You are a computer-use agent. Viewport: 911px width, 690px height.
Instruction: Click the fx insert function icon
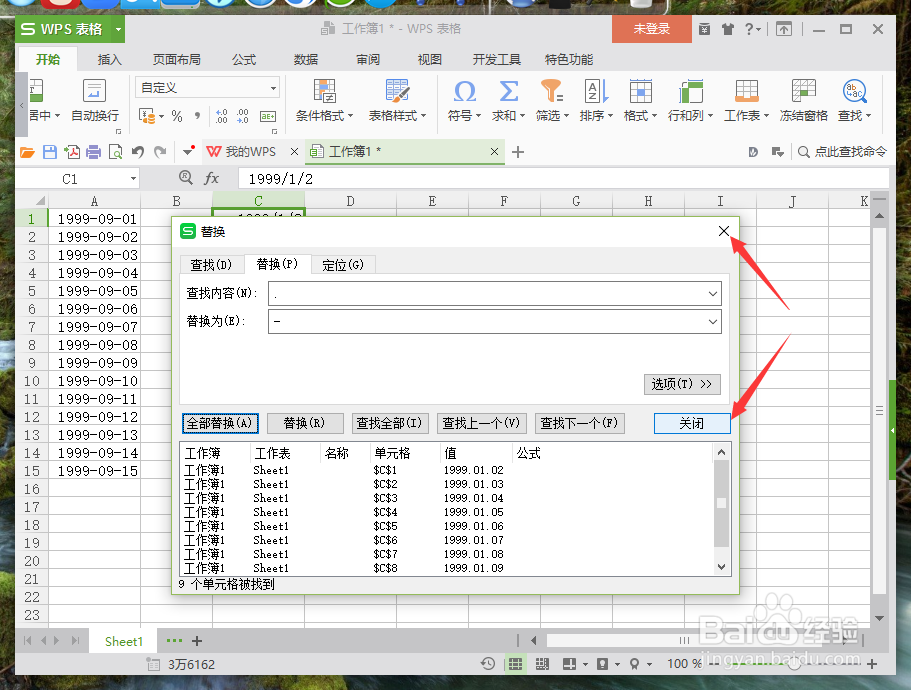(211, 178)
